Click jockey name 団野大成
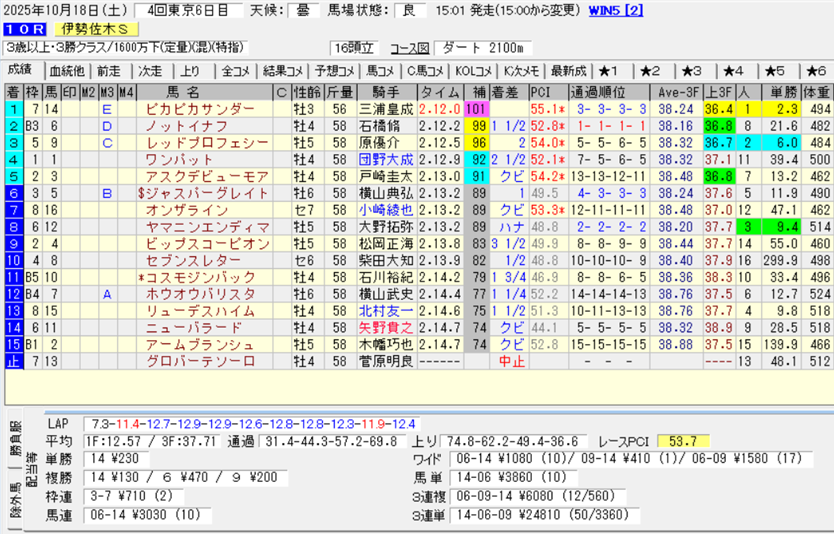Viewport: 834px width, 534px height. (x=385, y=159)
